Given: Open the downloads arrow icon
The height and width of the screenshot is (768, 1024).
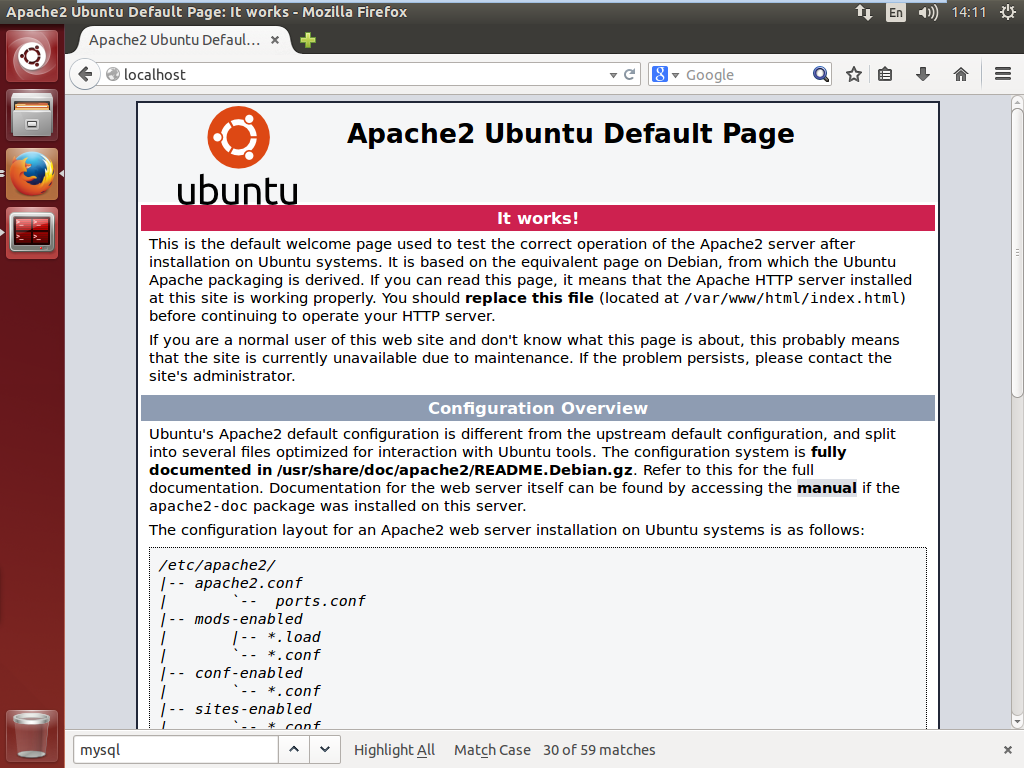Looking at the screenshot, I should pos(923,74).
